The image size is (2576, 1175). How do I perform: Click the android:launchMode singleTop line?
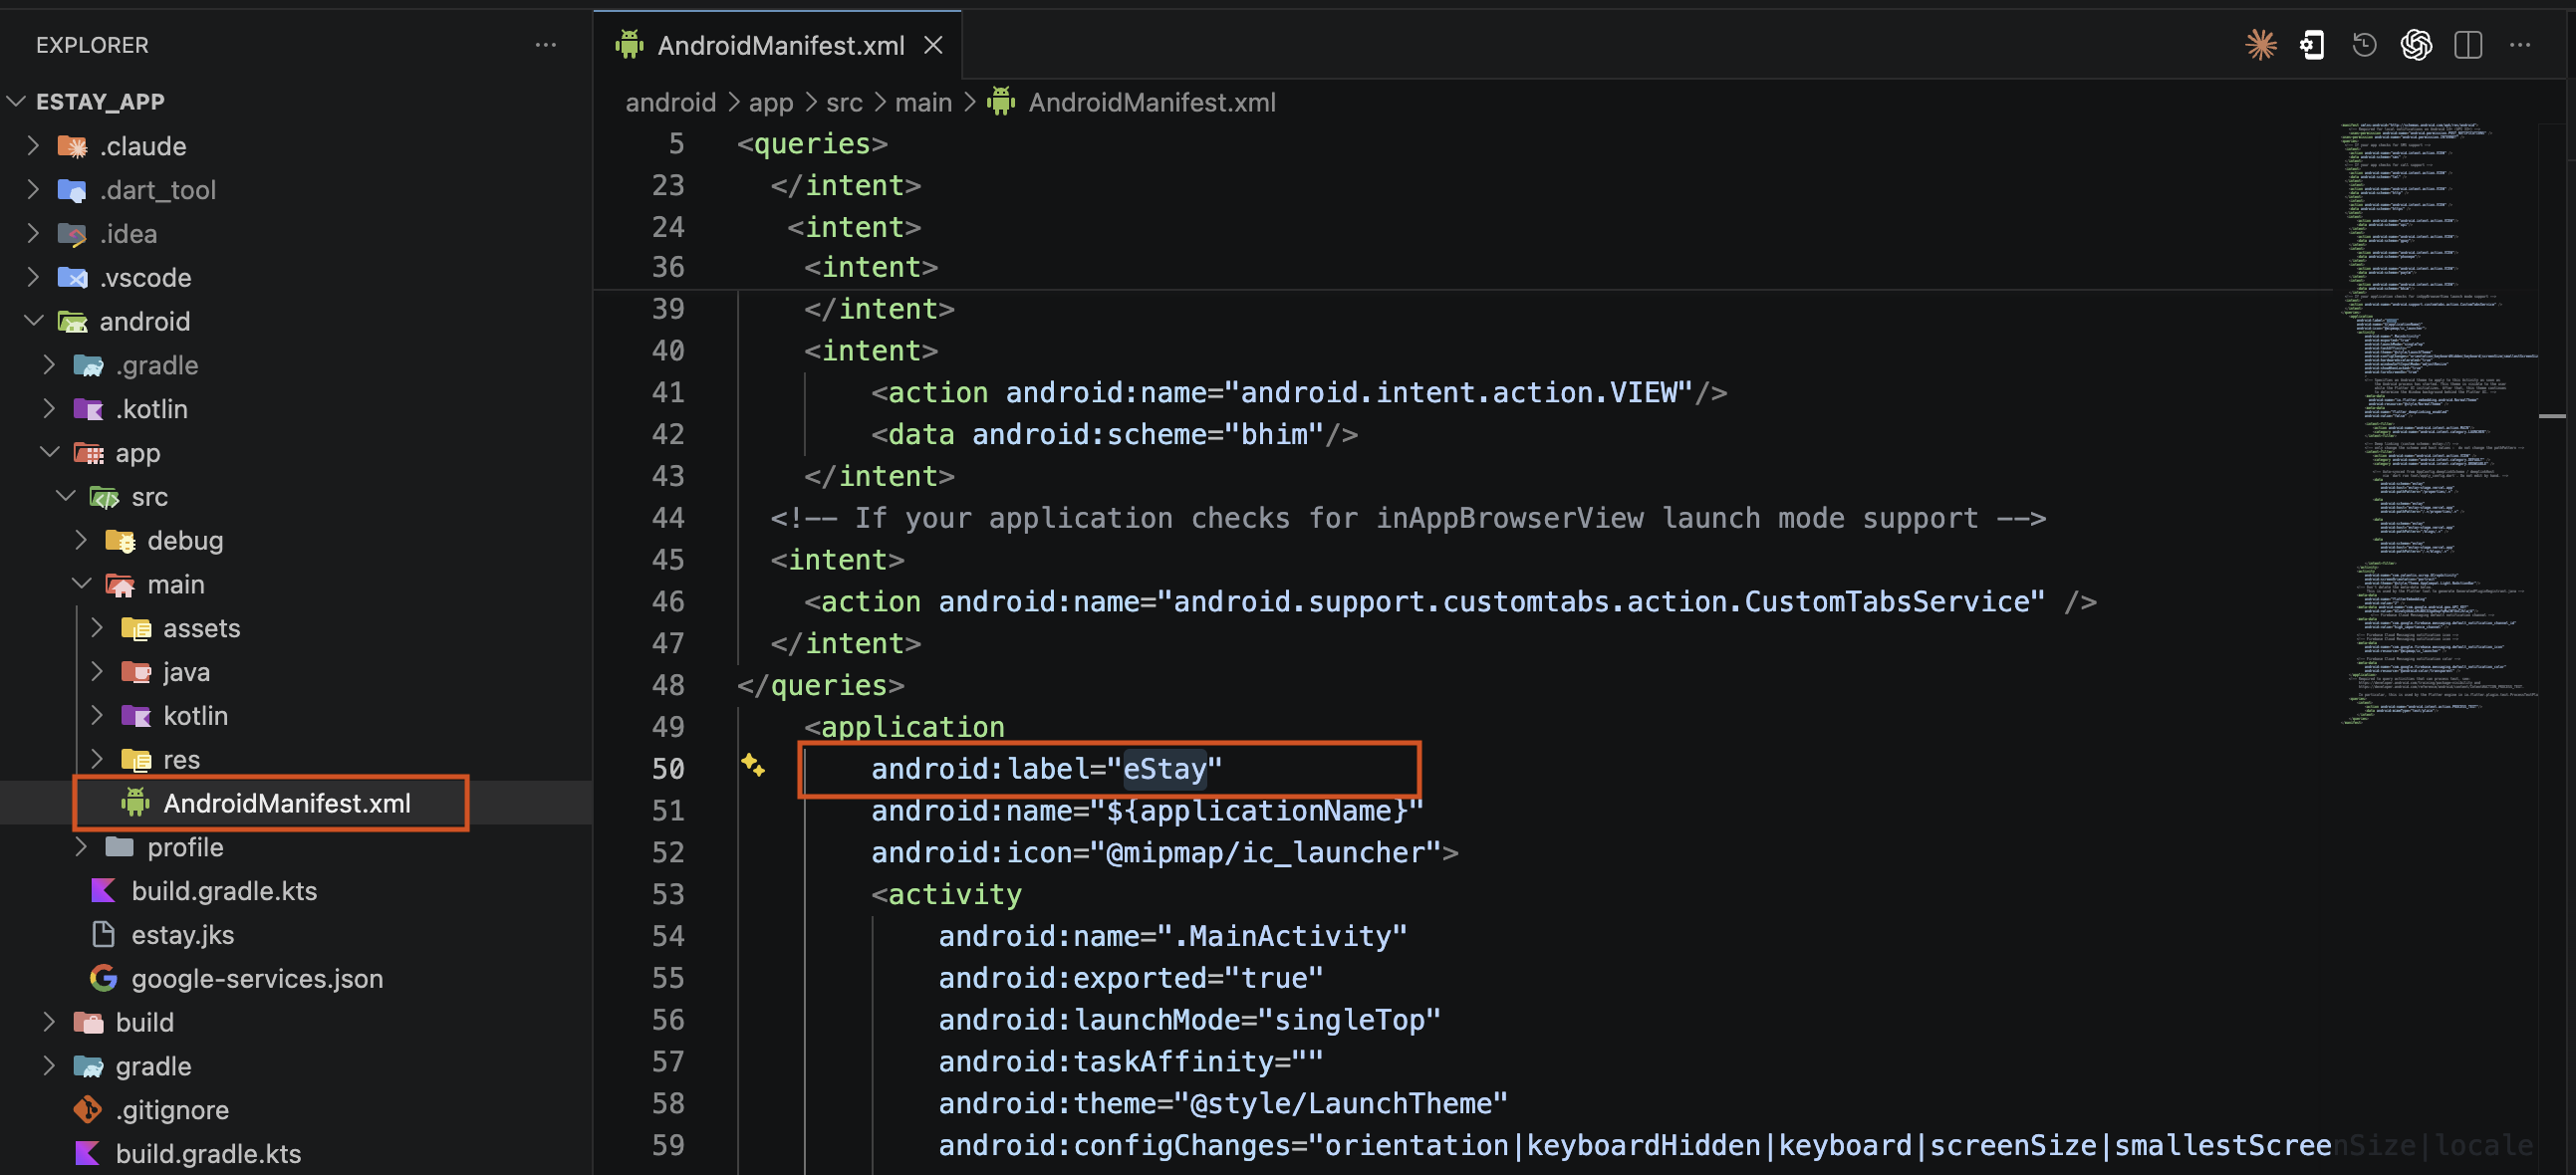1189,1019
